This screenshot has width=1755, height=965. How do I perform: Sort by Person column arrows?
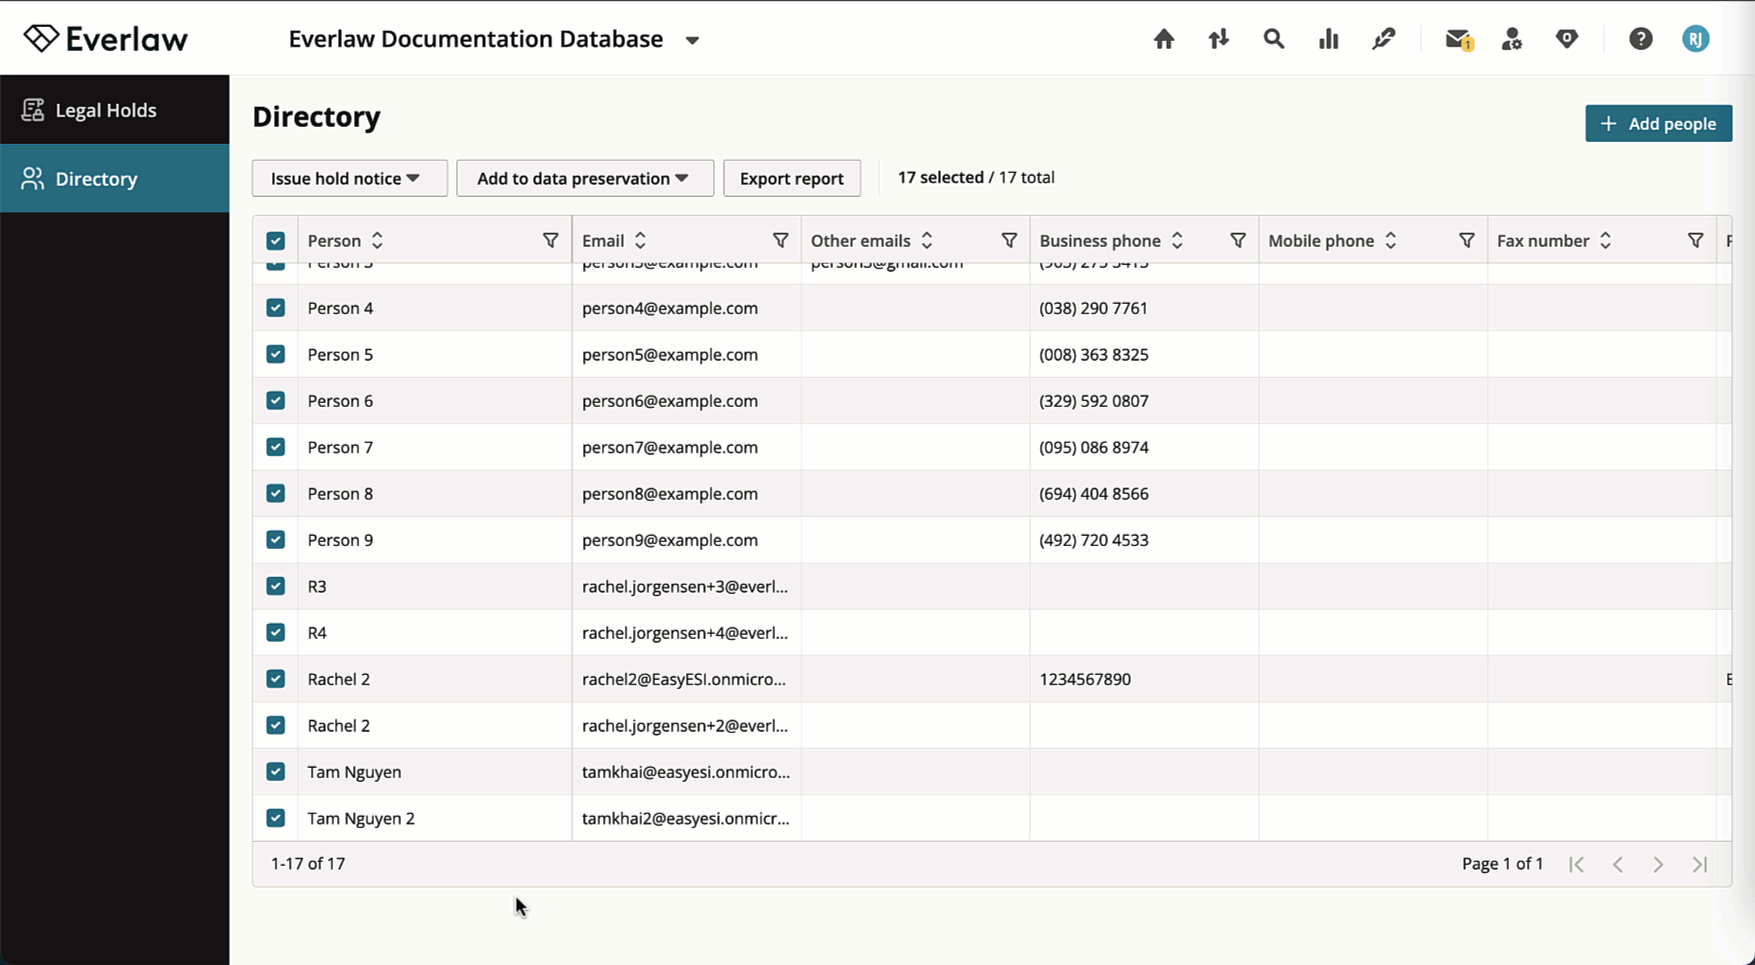click(377, 240)
